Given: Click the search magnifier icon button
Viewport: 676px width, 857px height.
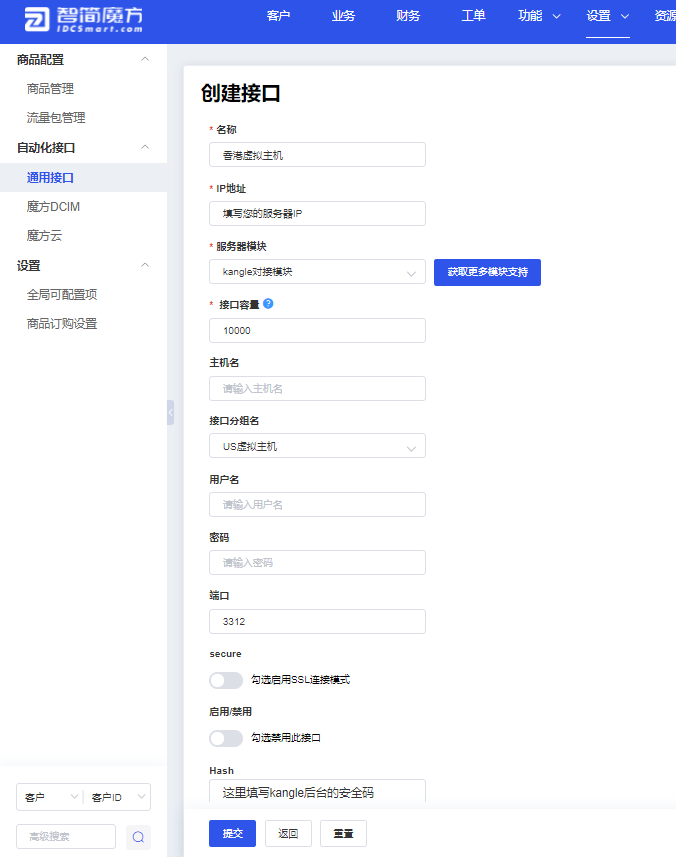Looking at the screenshot, I should click(138, 837).
